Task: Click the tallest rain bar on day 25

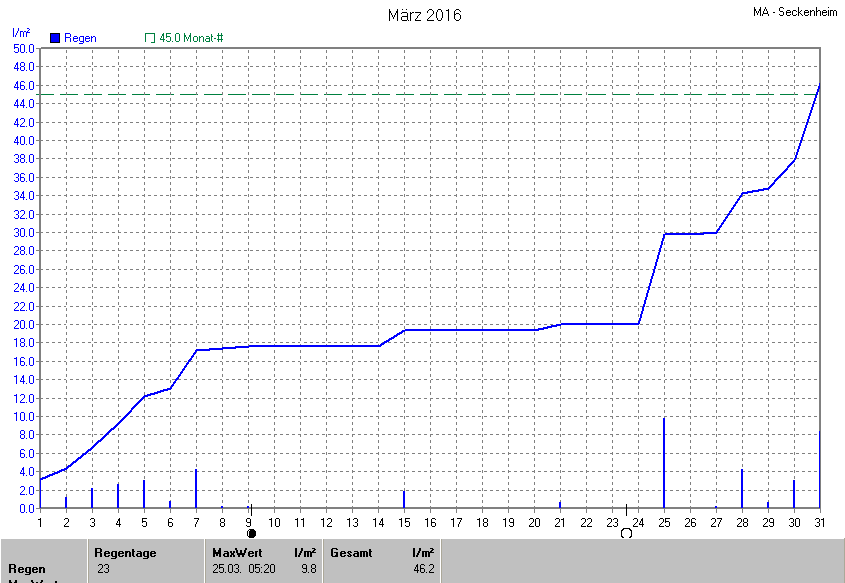Action: pyautogui.click(x=664, y=463)
